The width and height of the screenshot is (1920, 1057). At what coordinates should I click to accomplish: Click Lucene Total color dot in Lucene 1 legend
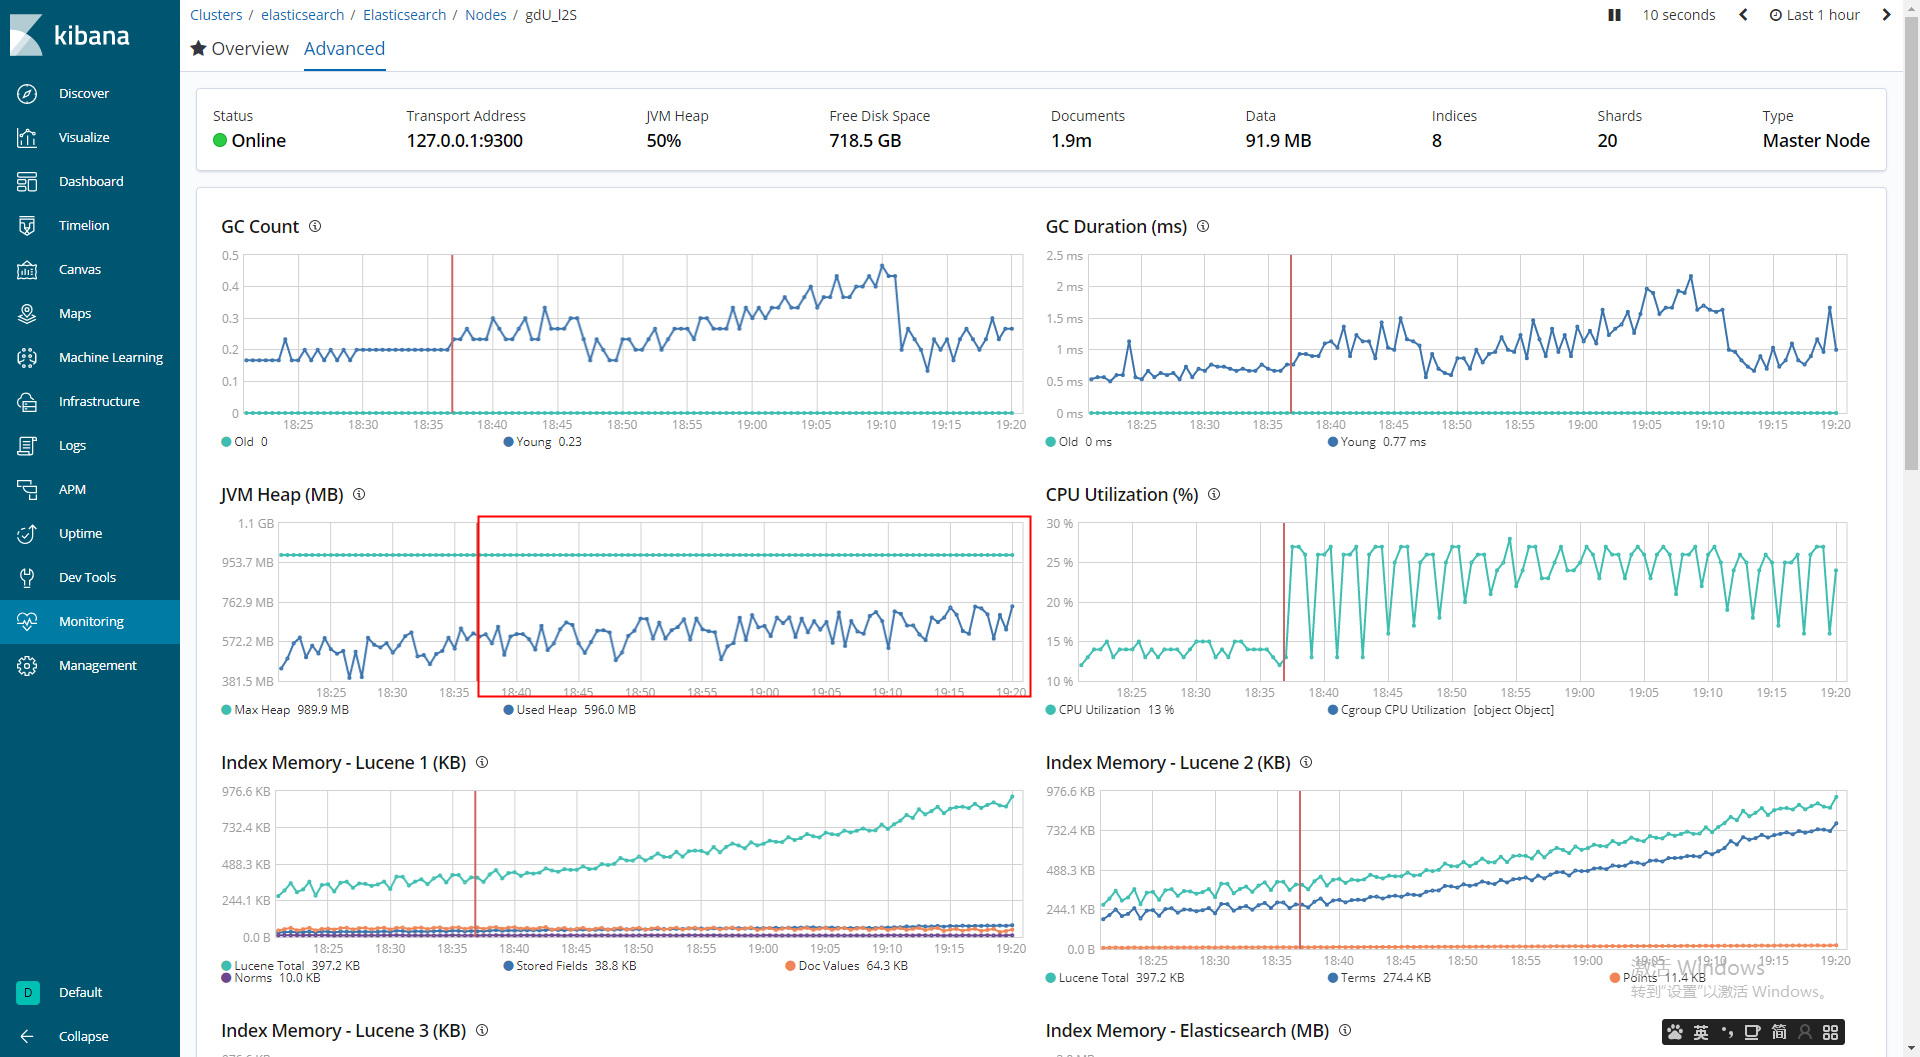[x=226, y=966]
